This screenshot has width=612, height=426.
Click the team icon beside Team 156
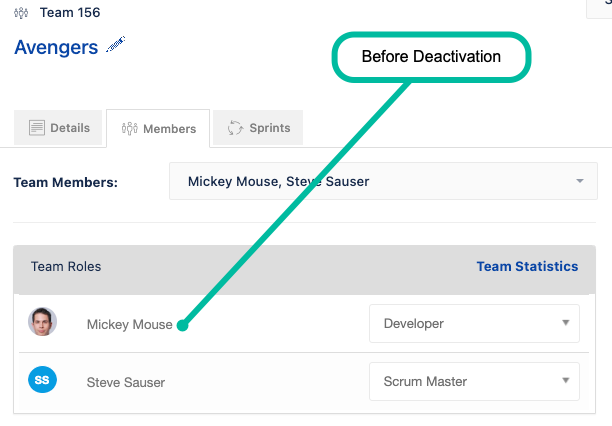(21, 13)
